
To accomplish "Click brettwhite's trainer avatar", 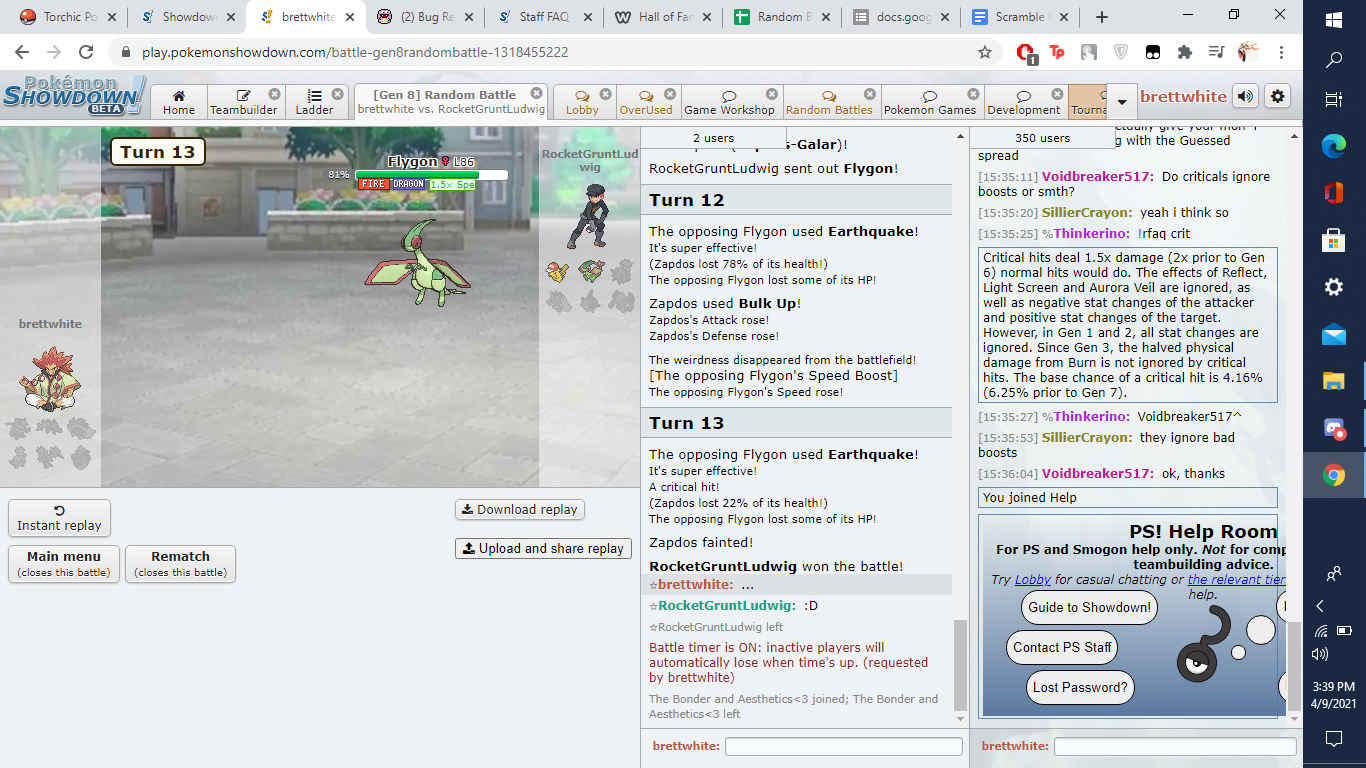I will point(50,378).
